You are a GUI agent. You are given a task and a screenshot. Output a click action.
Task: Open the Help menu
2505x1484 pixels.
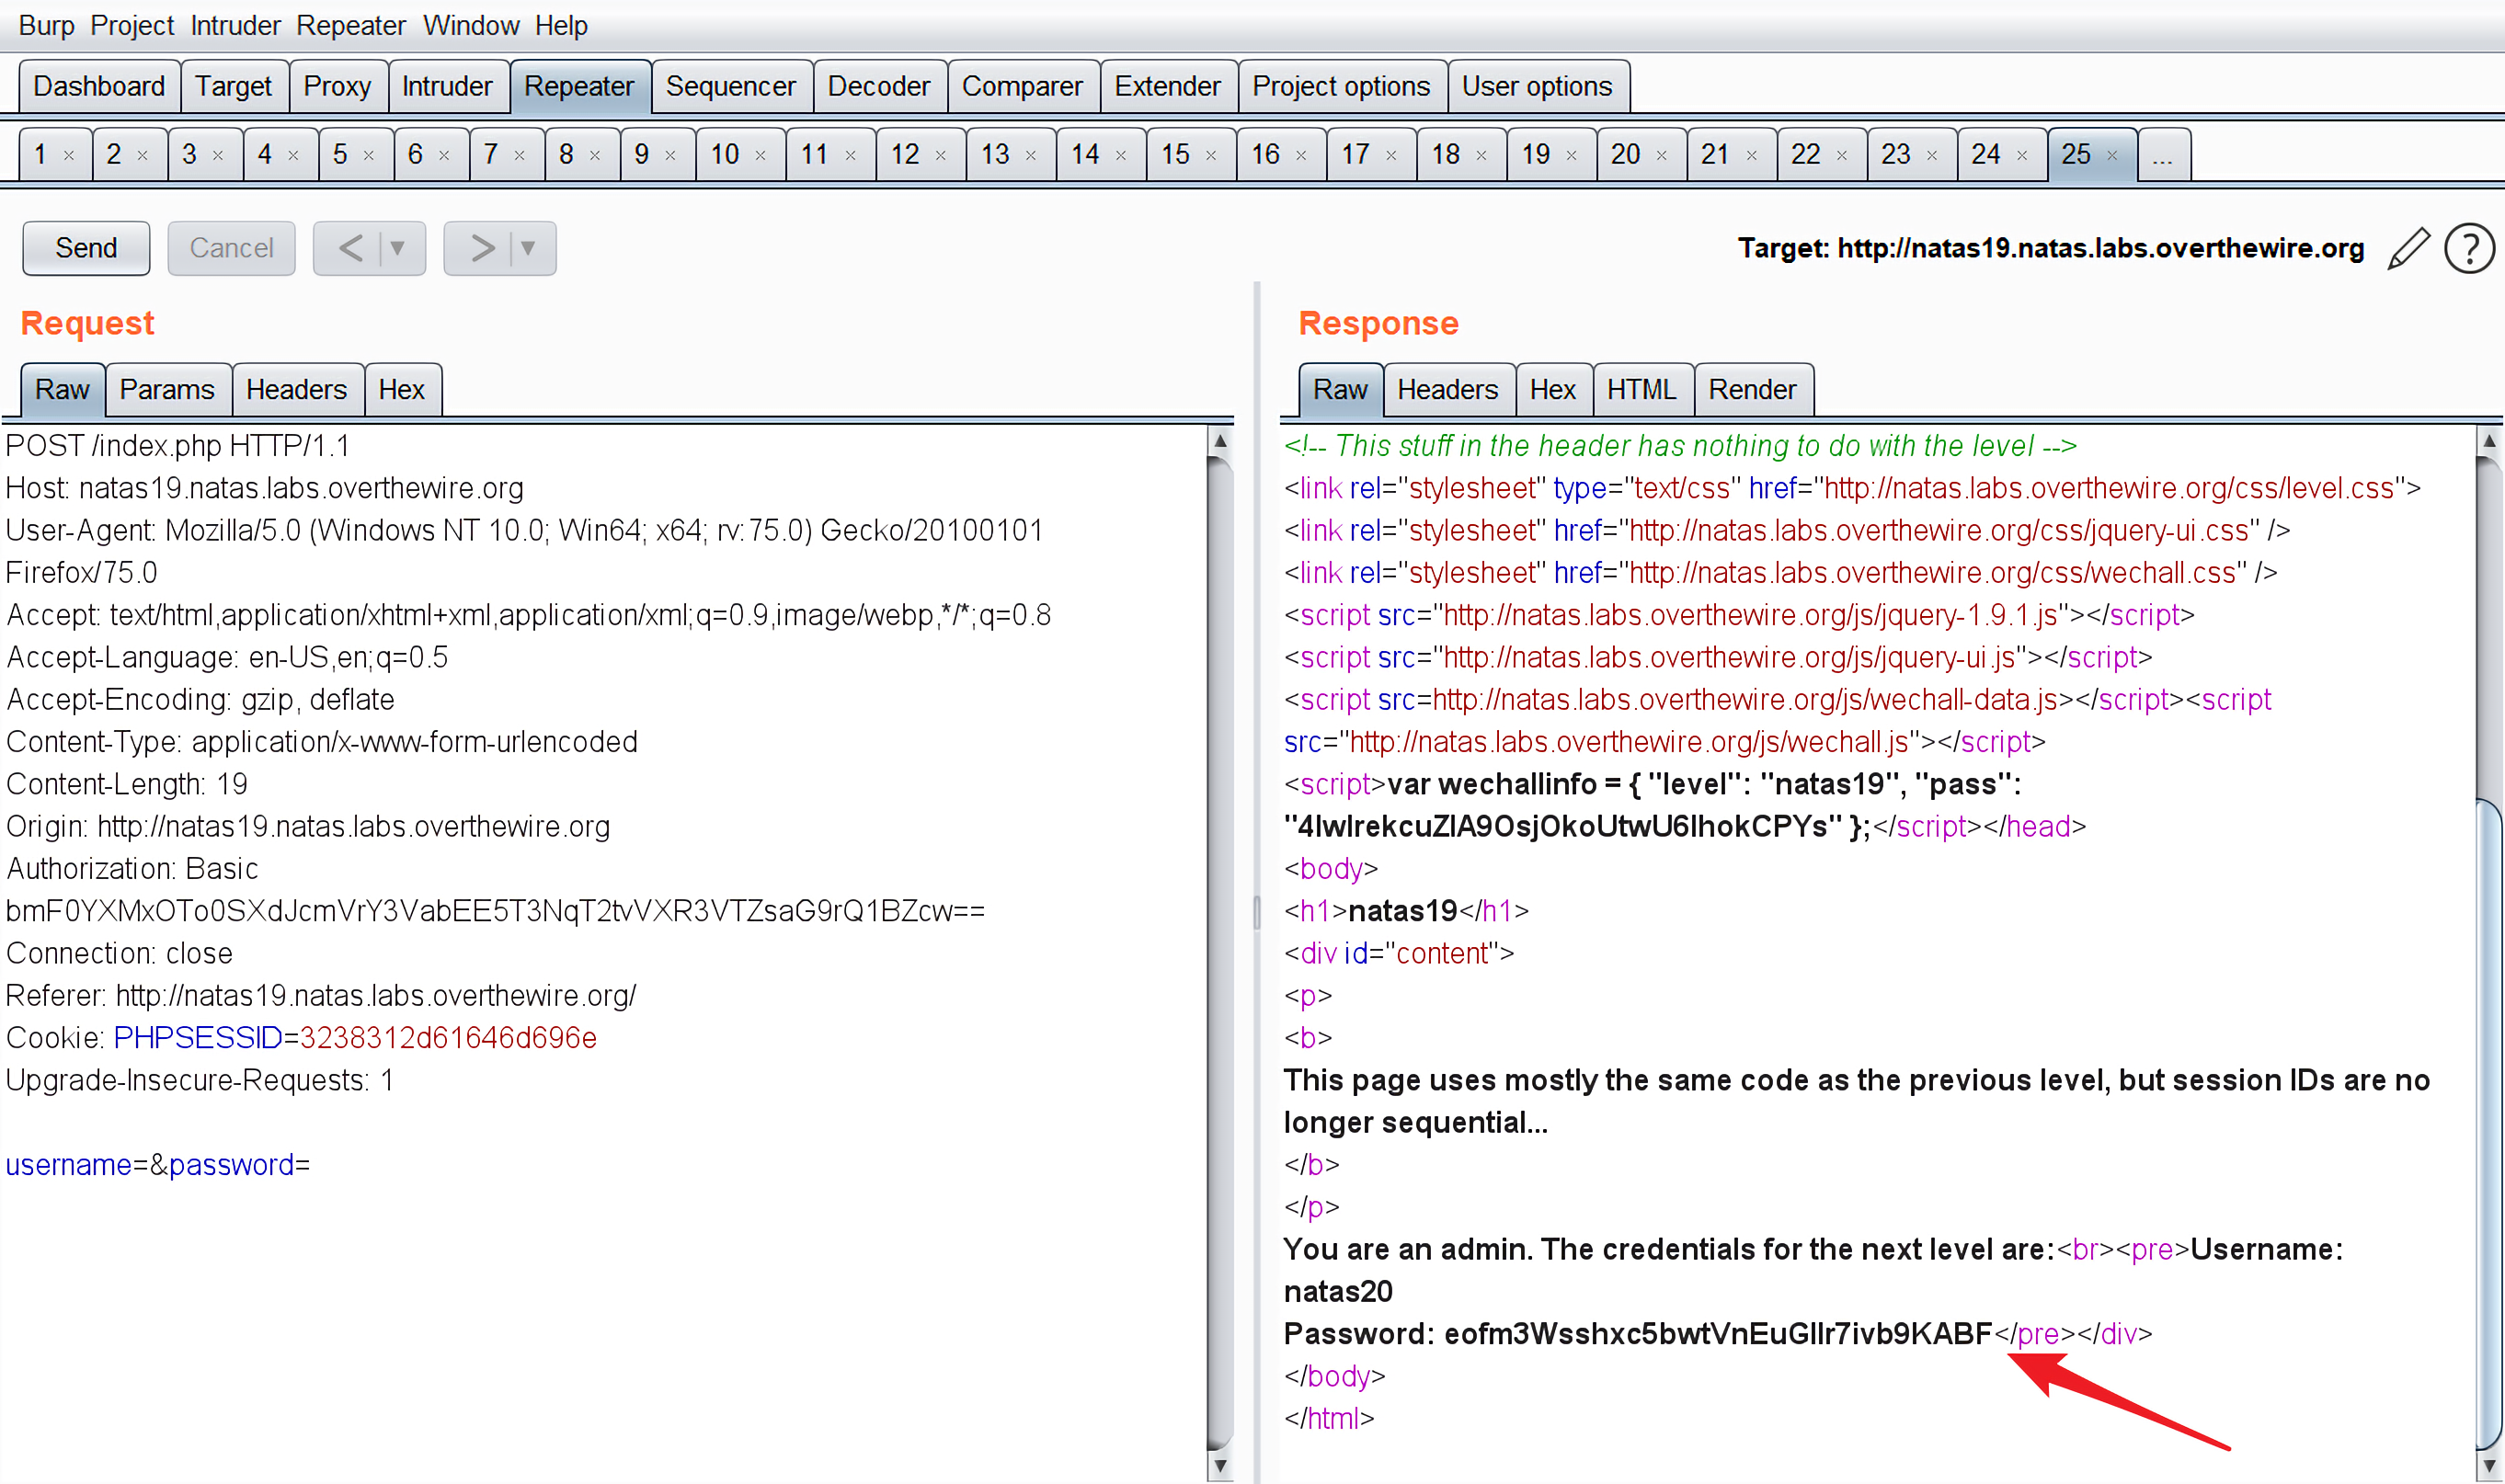pyautogui.click(x=561, y=25)
